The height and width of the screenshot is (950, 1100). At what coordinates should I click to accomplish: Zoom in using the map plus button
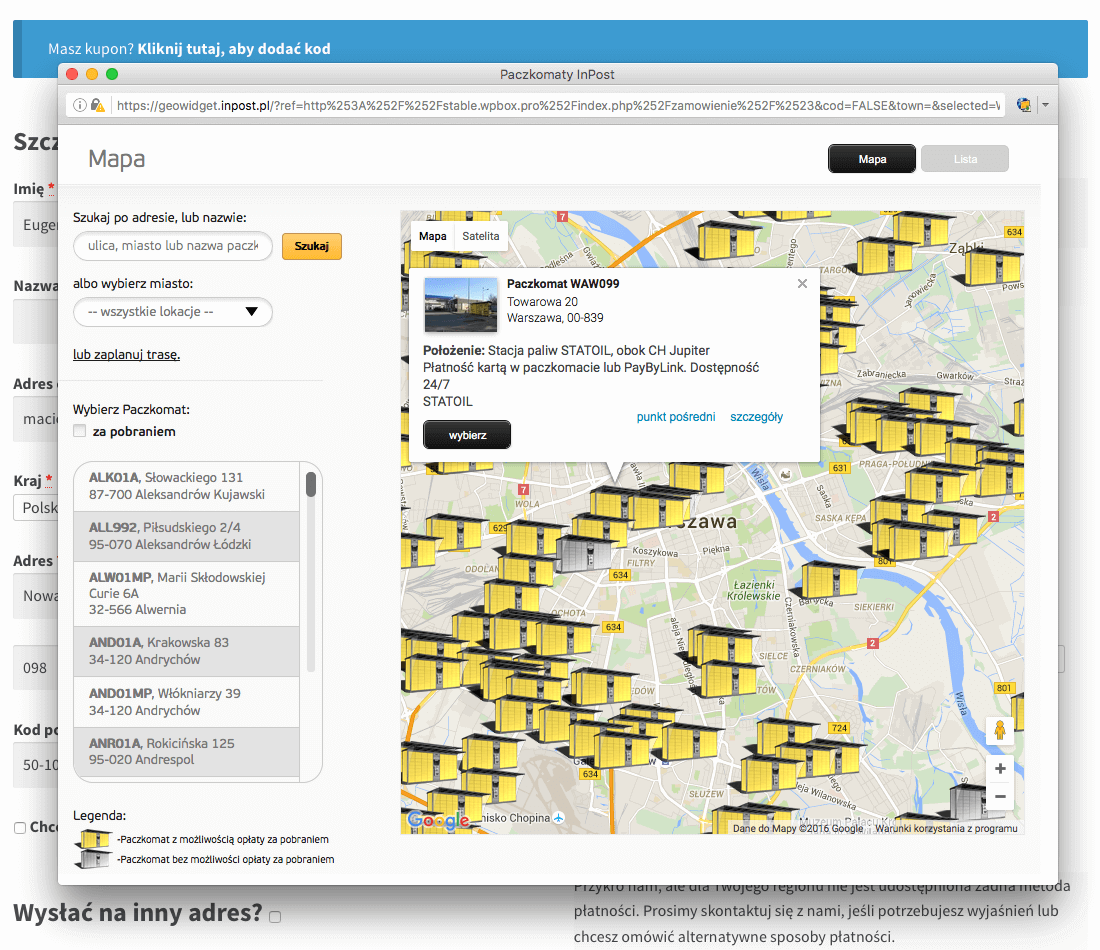click(x=999, y=769)
